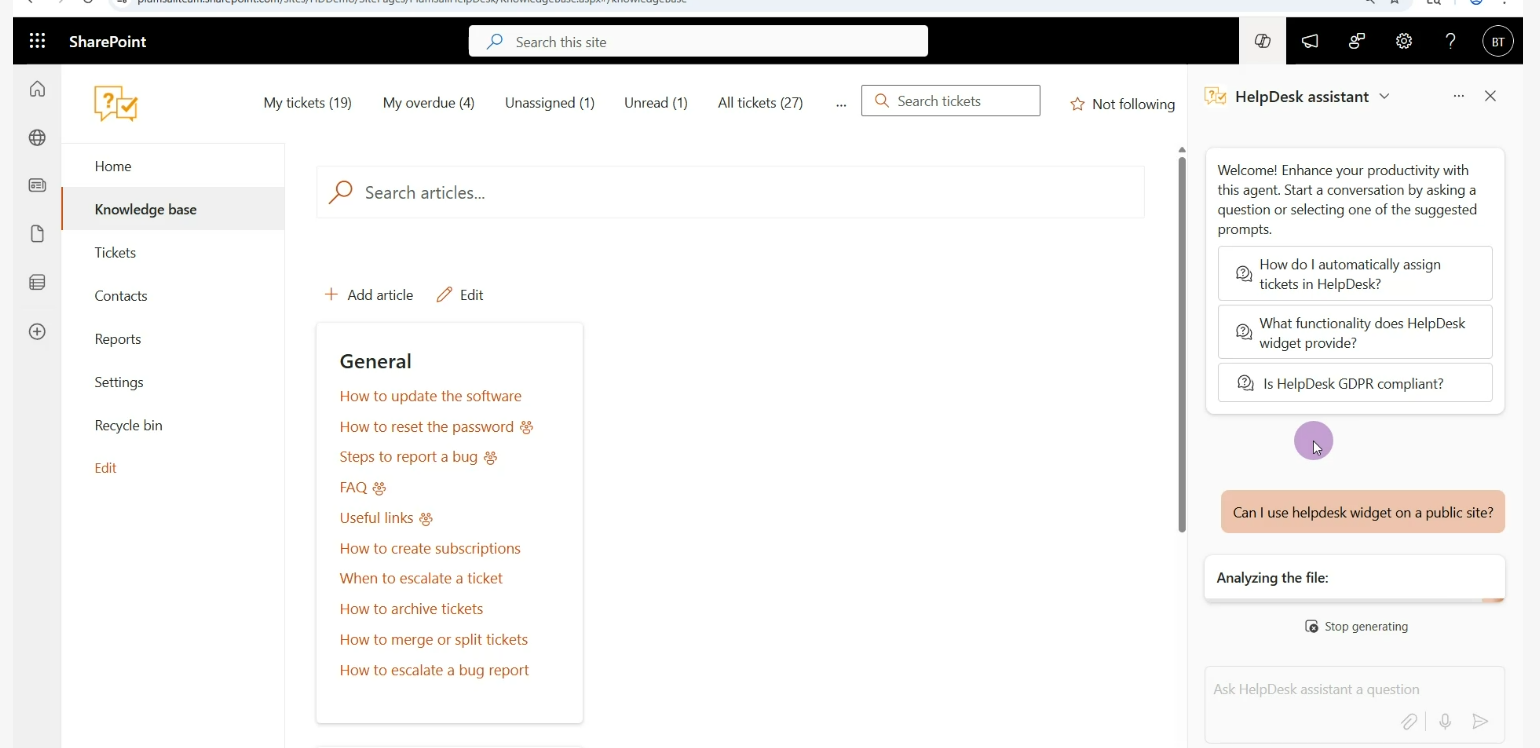
Task: Click the SharePoint title in the header
Action: click(x=108, y=41)
